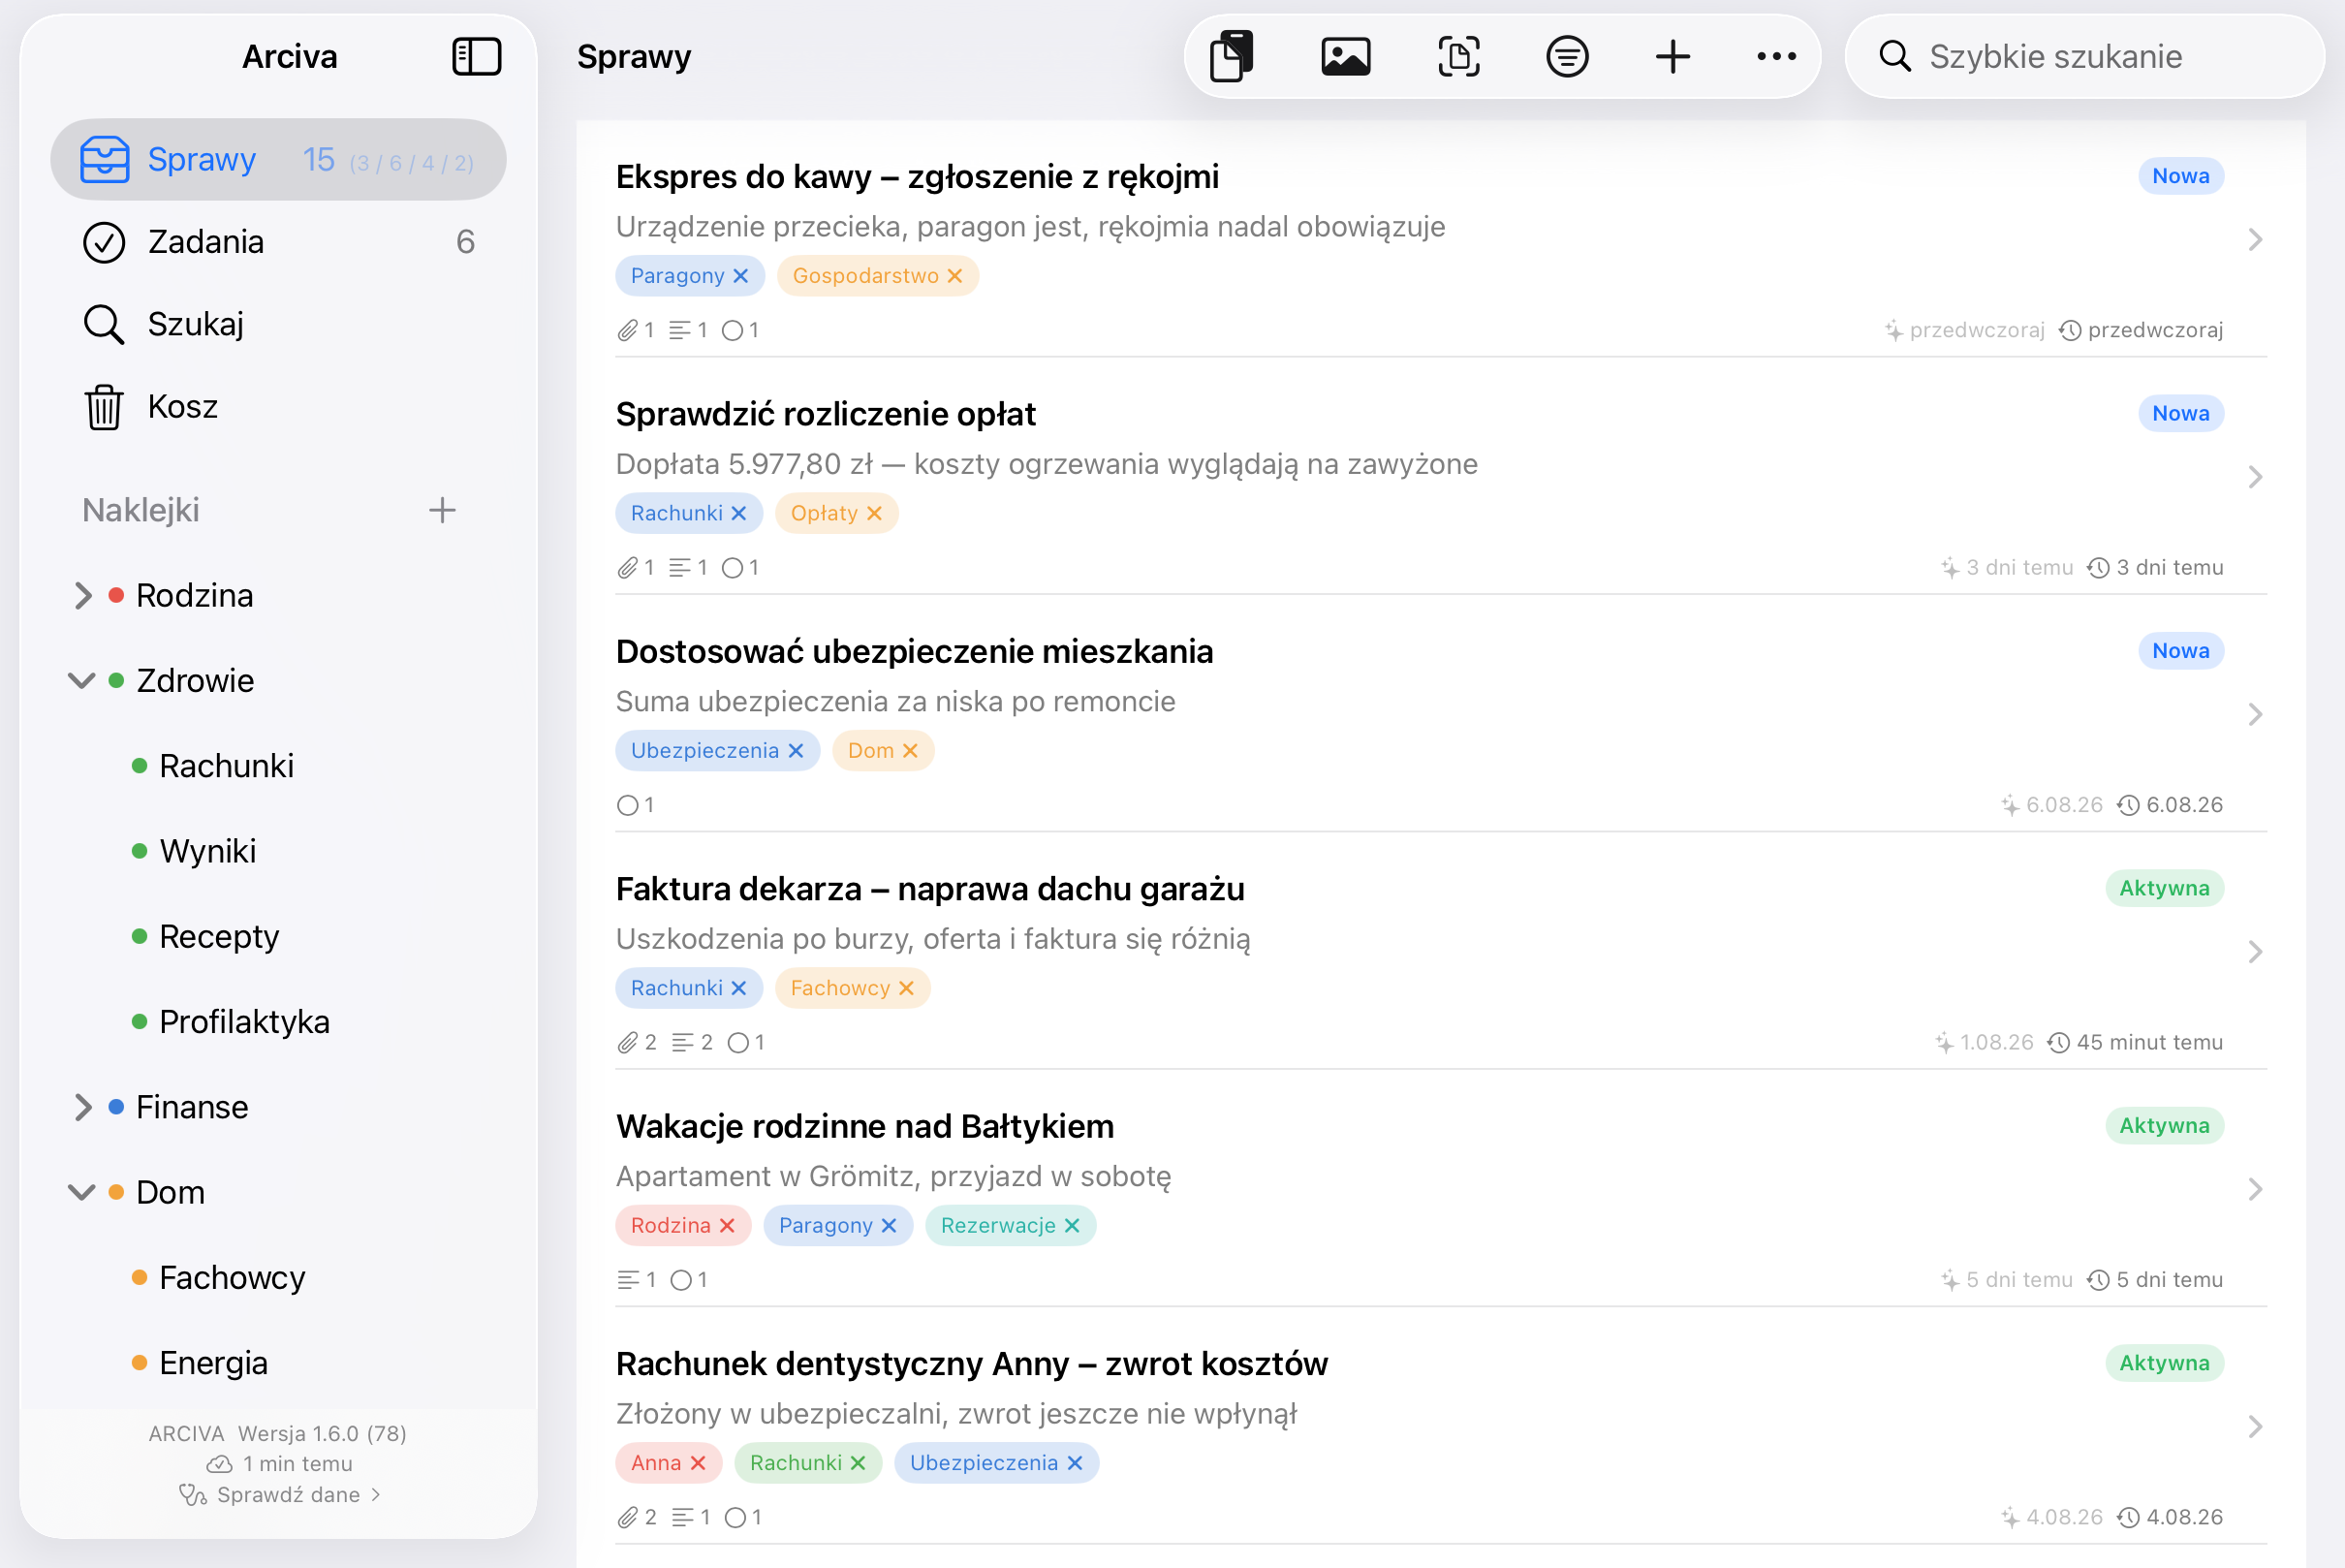Remove the Anna tag
The image size is (2345, 1568).
point(698,1463)
